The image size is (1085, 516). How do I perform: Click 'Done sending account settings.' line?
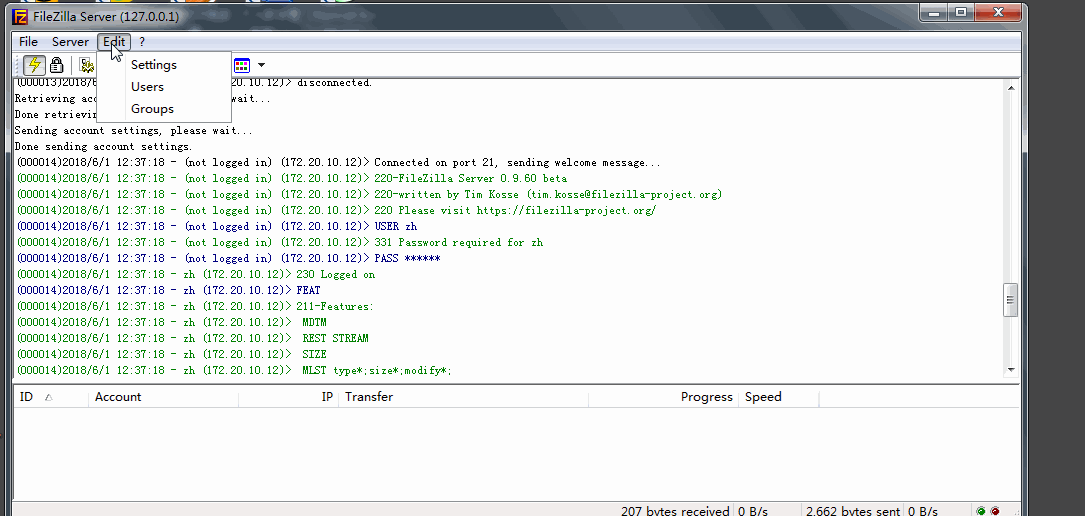tap(104, 147)
